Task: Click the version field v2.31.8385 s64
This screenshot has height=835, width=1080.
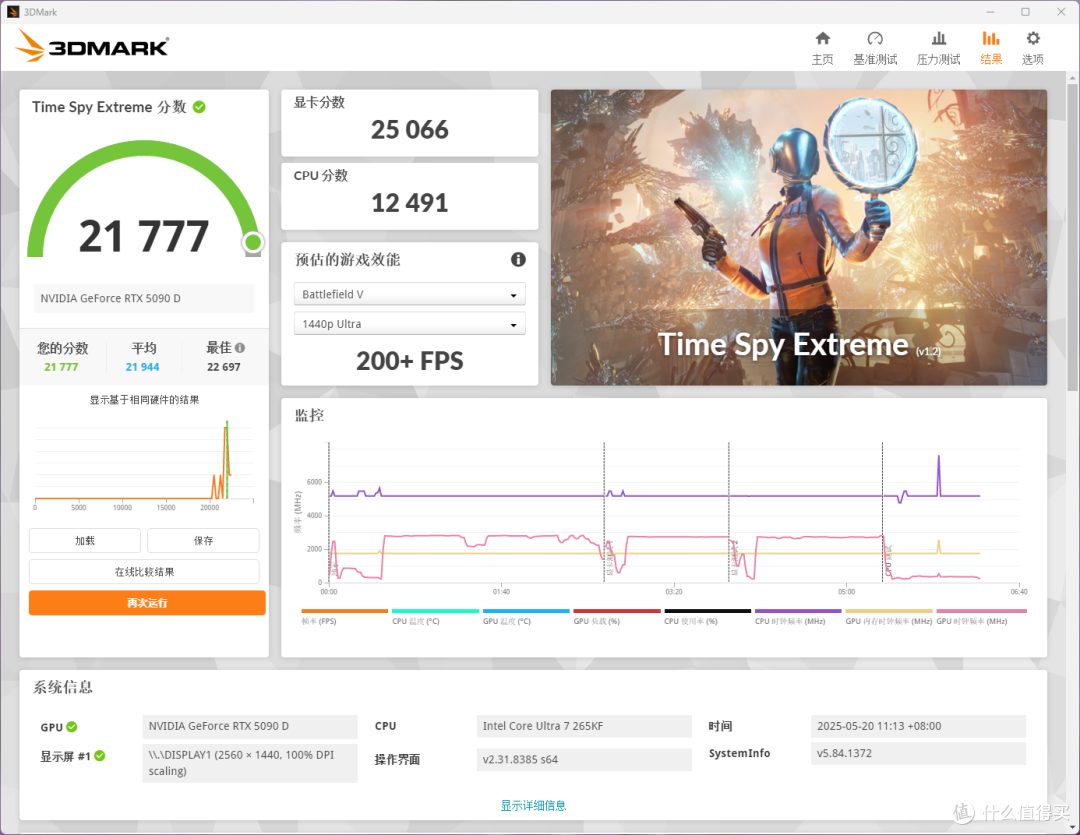Action: point(584,759)
